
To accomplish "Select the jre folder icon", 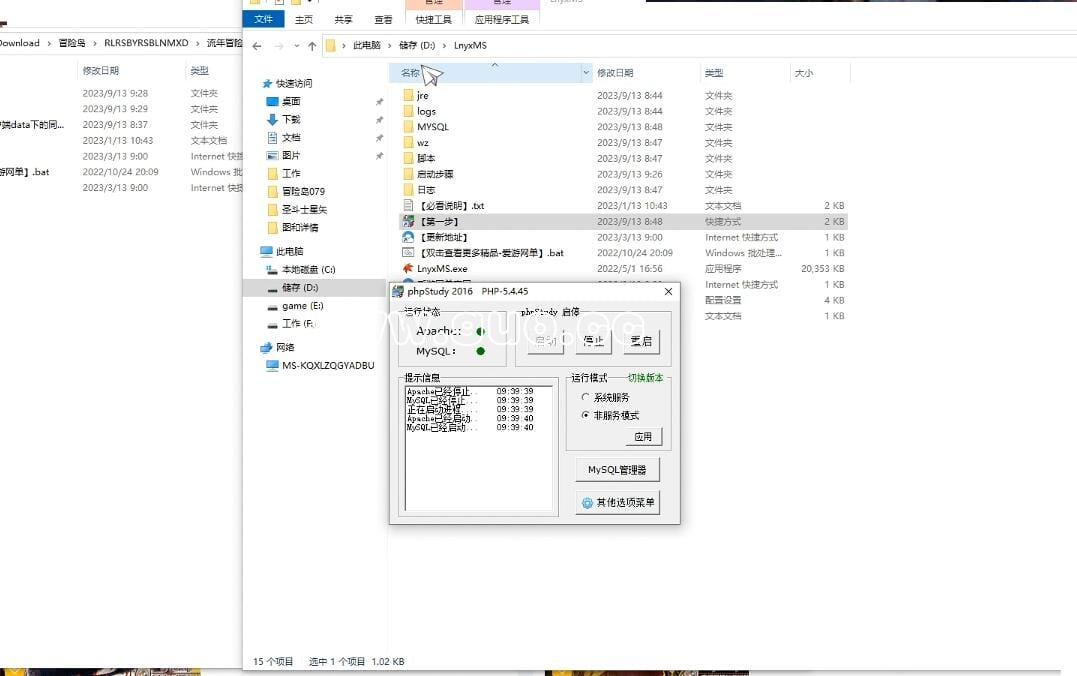I will [x=408, y=95].
